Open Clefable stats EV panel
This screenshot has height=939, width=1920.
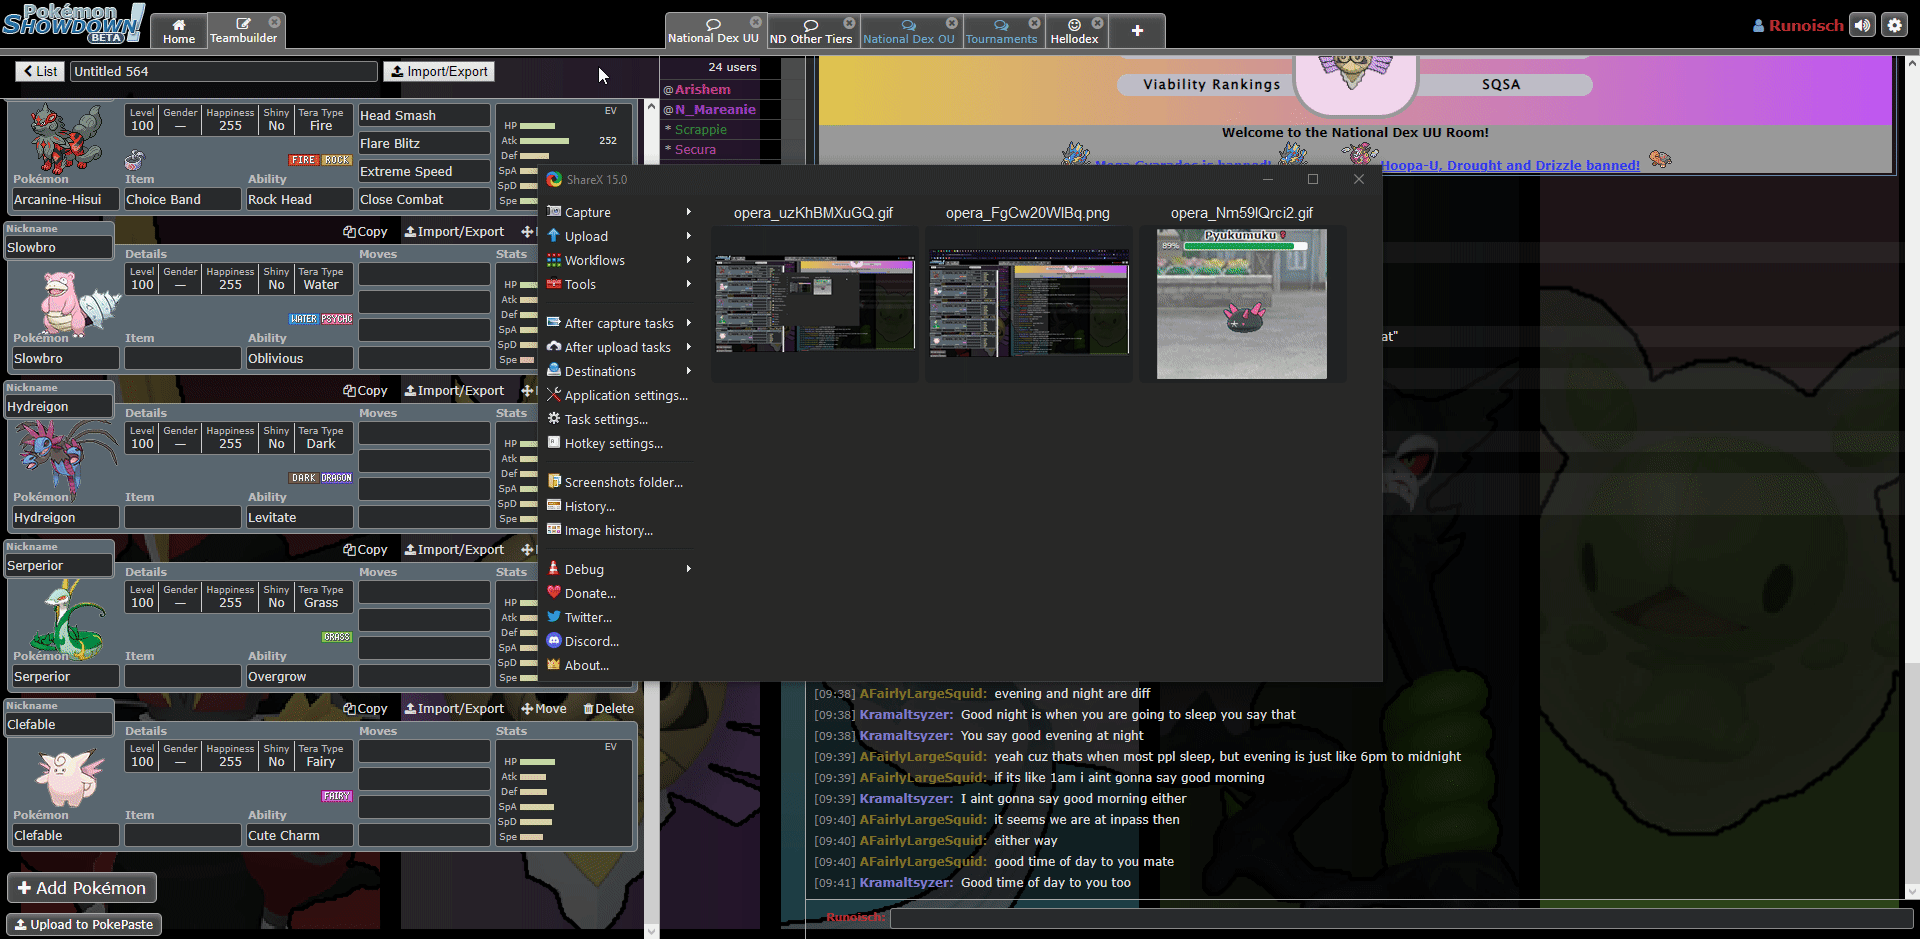564,793
